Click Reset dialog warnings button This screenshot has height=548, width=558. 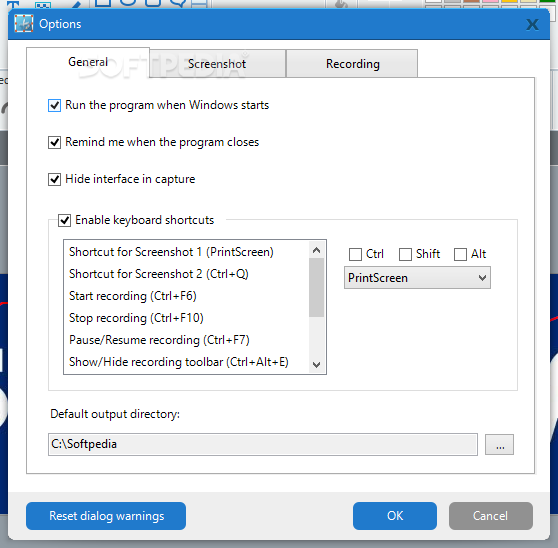106,516
